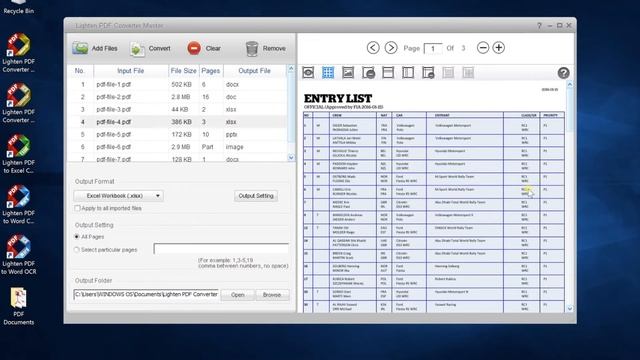
Task: Click the Input File column header
Action: tap(131, 71)
